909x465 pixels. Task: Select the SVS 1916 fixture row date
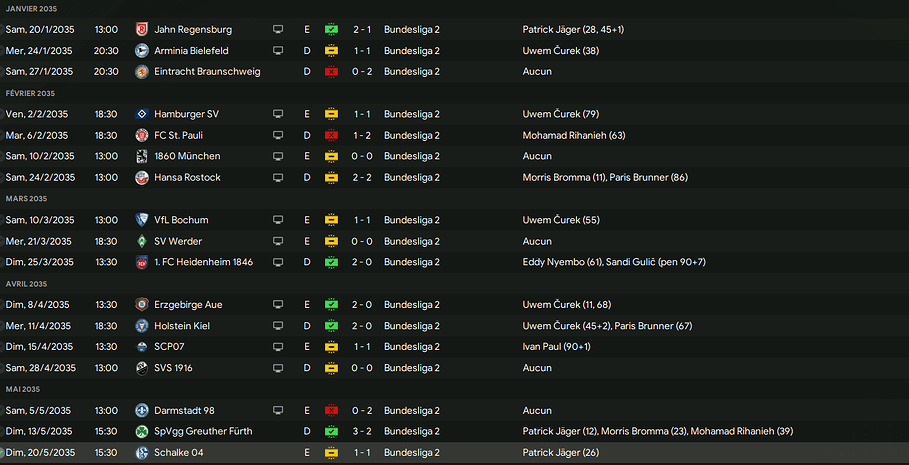(x=39, y=368)
